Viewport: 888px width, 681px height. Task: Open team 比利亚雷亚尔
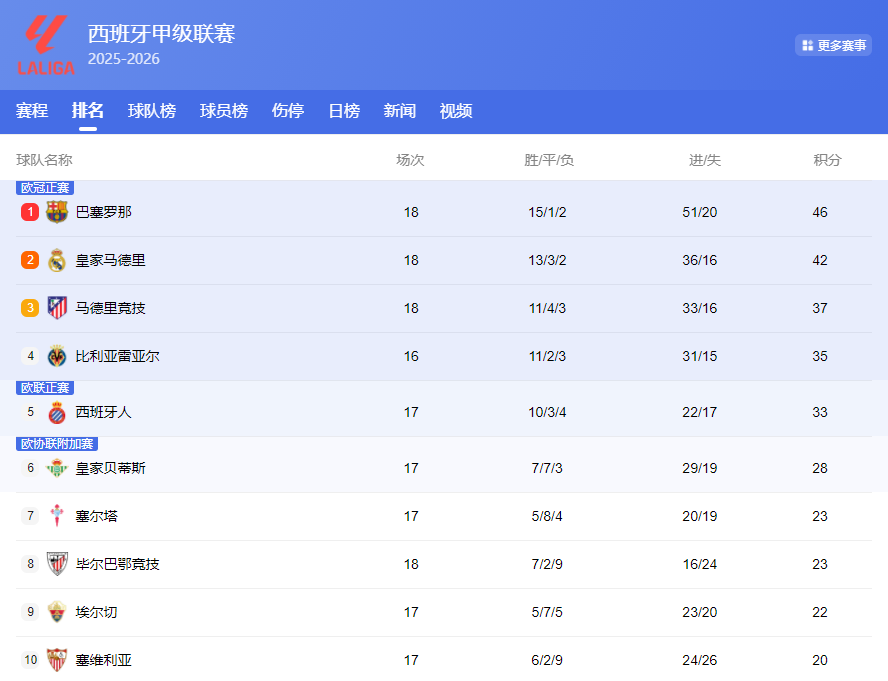(118, 356)
